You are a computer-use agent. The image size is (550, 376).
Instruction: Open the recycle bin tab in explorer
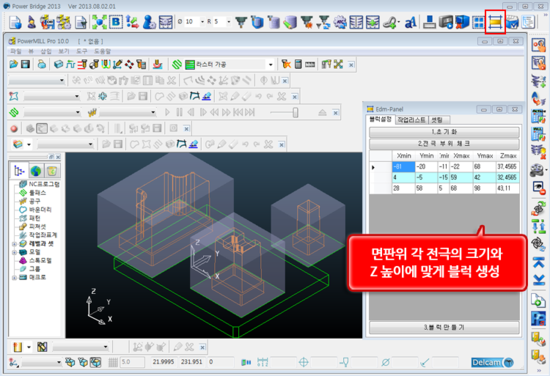click(x=52, y=171)
